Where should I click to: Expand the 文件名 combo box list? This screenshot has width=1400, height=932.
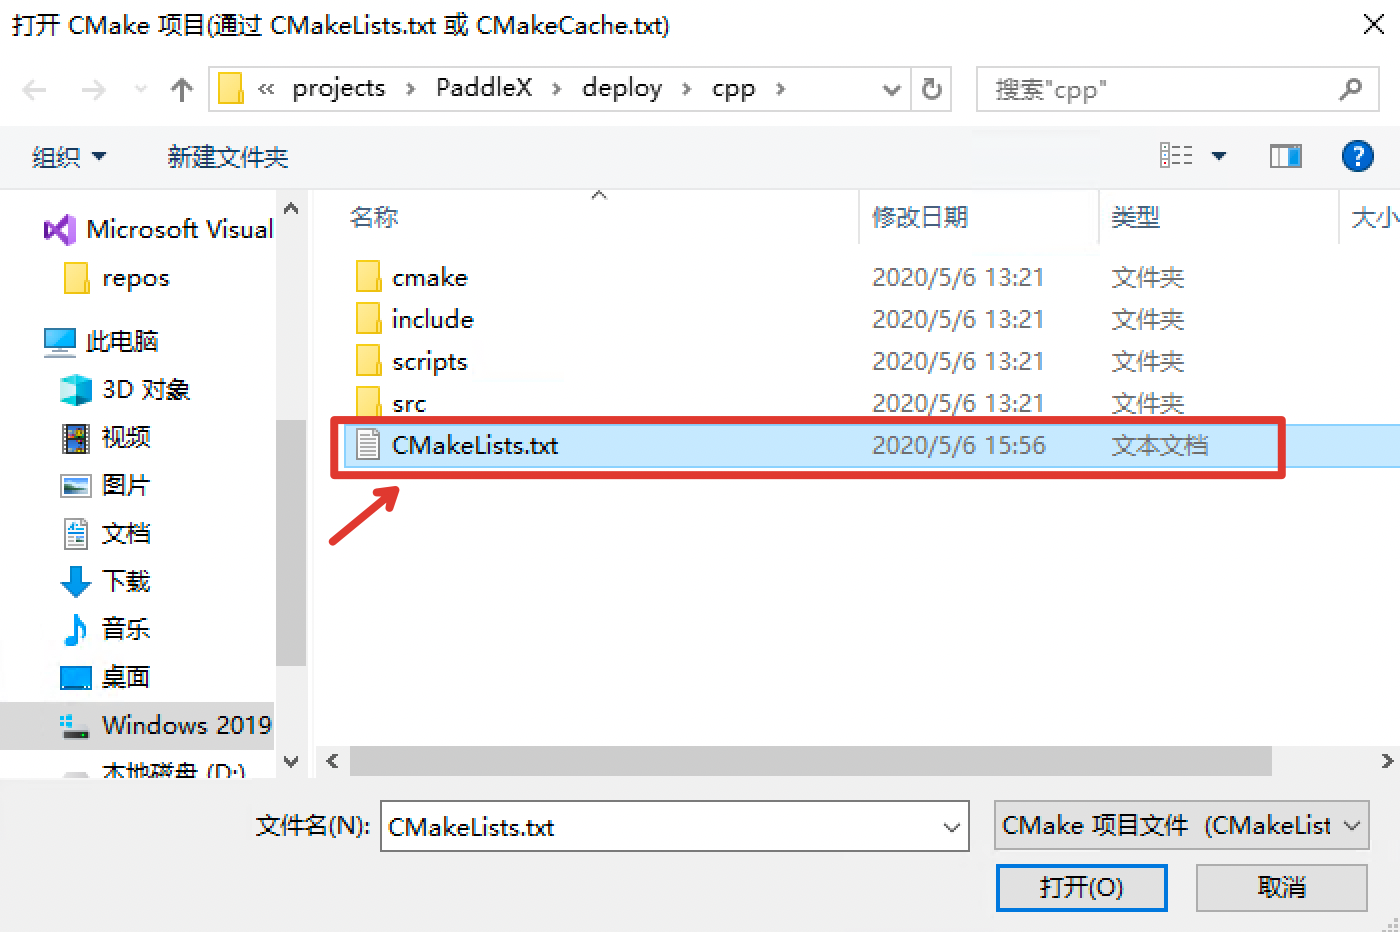951,827
